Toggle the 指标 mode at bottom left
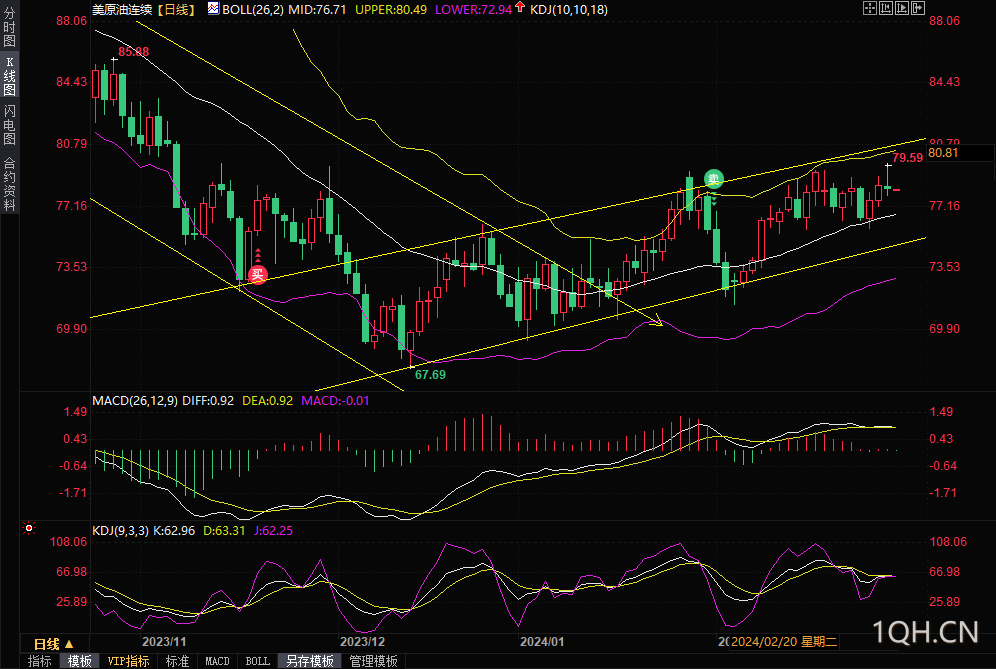Screen dimensions: 996x669 (40, 661)
